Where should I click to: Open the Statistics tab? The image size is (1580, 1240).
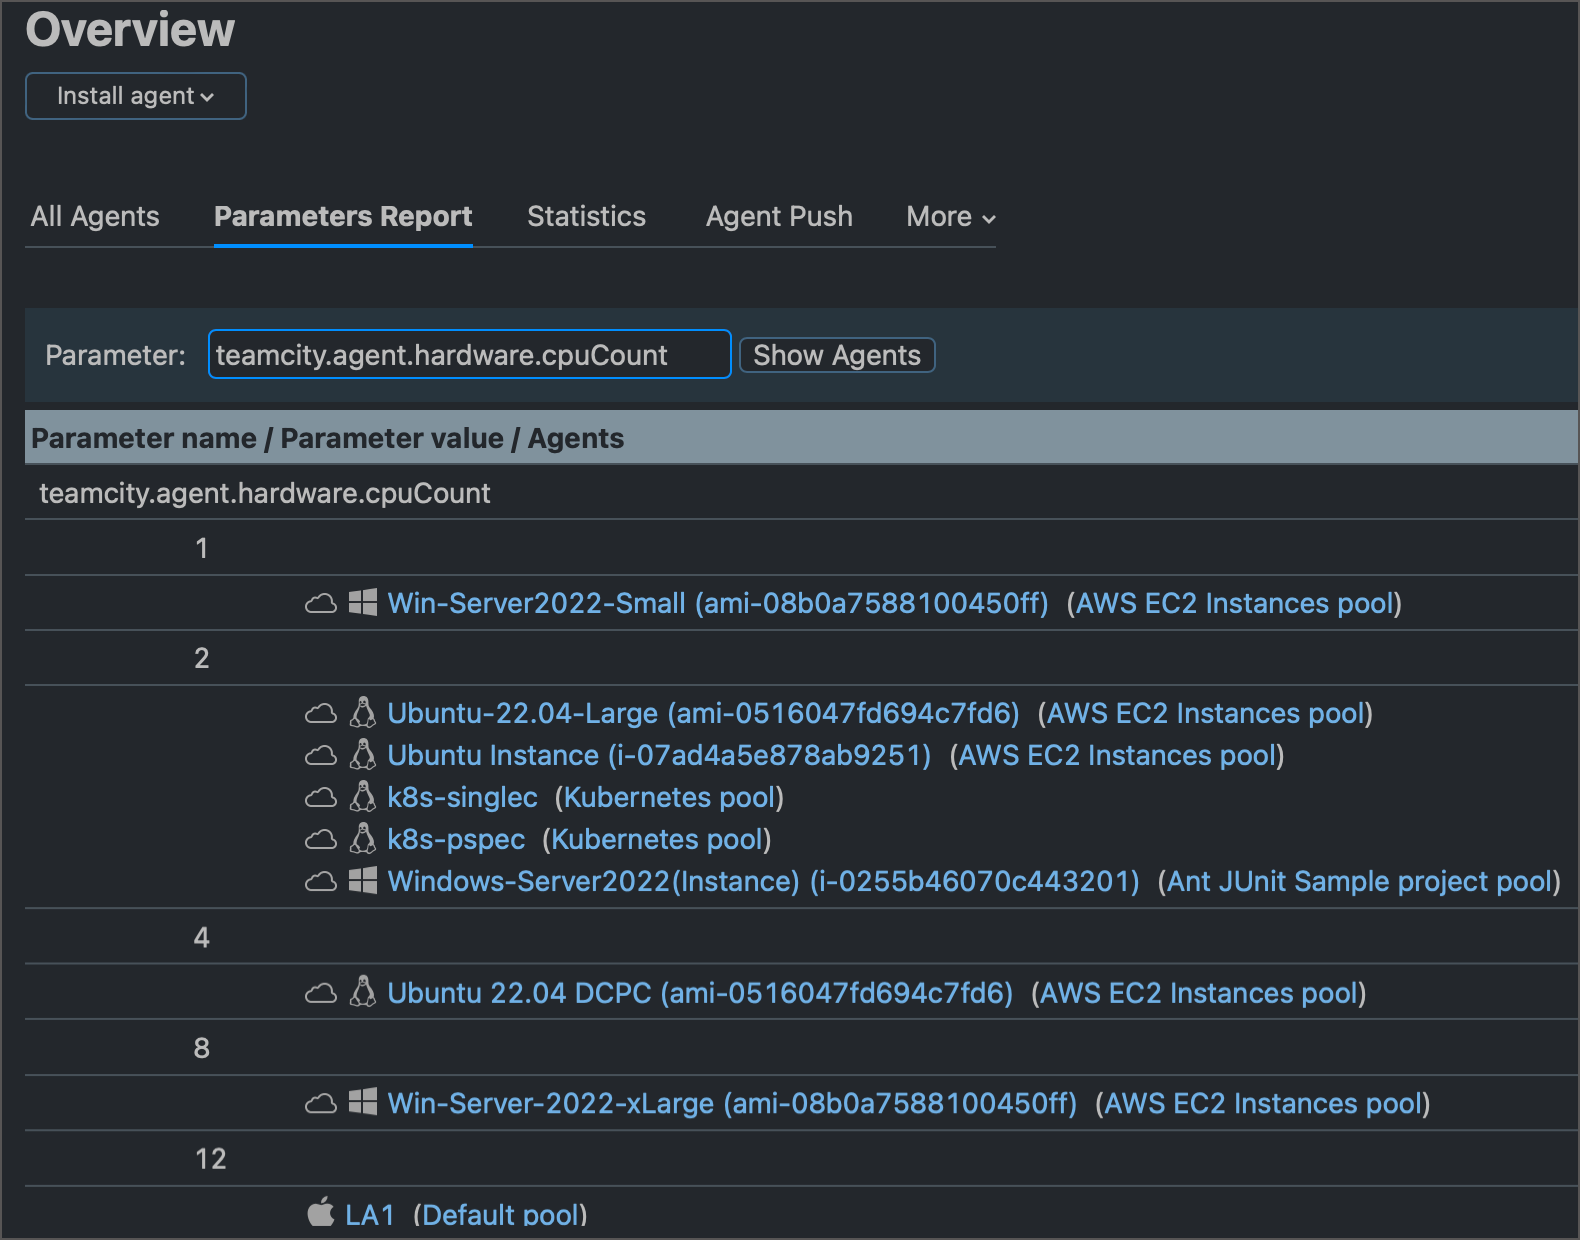pos(586,217)
